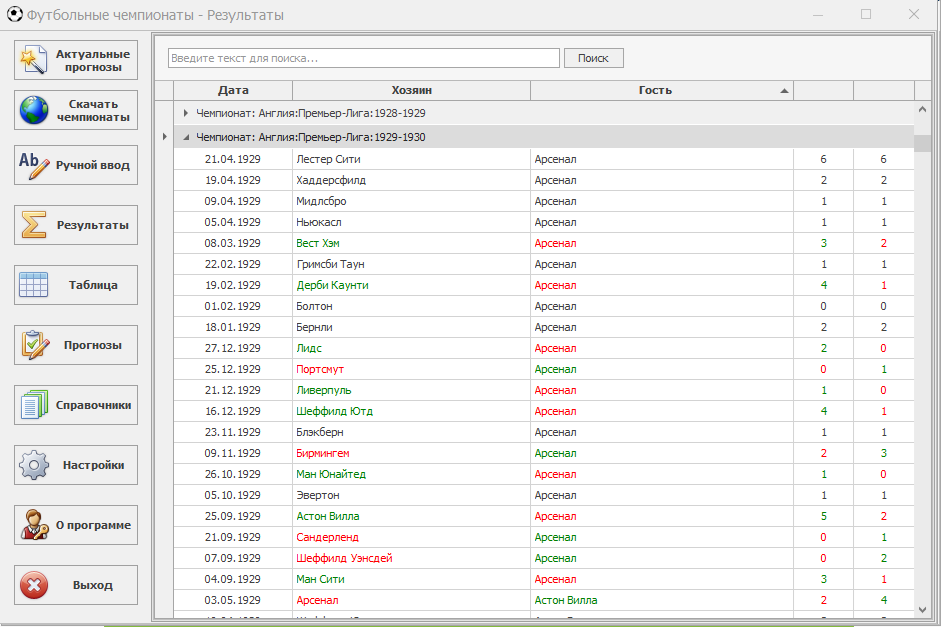This screenshot has width=941, height=627.
Task: Click home score 5 in Астон Вилла row
Action: coord(823,516)
